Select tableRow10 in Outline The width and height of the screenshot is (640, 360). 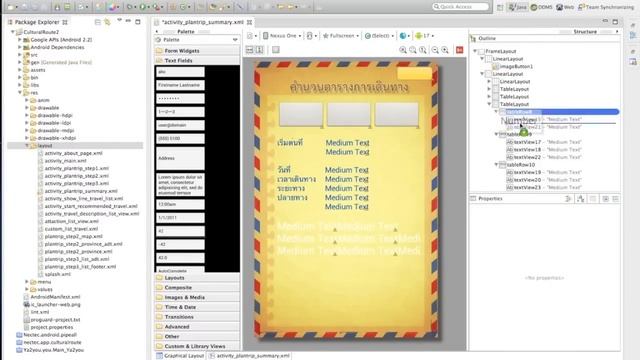click(x=520, y=164)
